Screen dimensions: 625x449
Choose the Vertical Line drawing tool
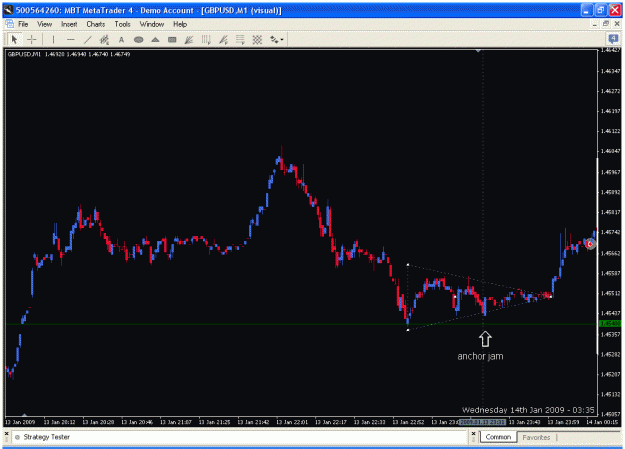coord(53,39)
